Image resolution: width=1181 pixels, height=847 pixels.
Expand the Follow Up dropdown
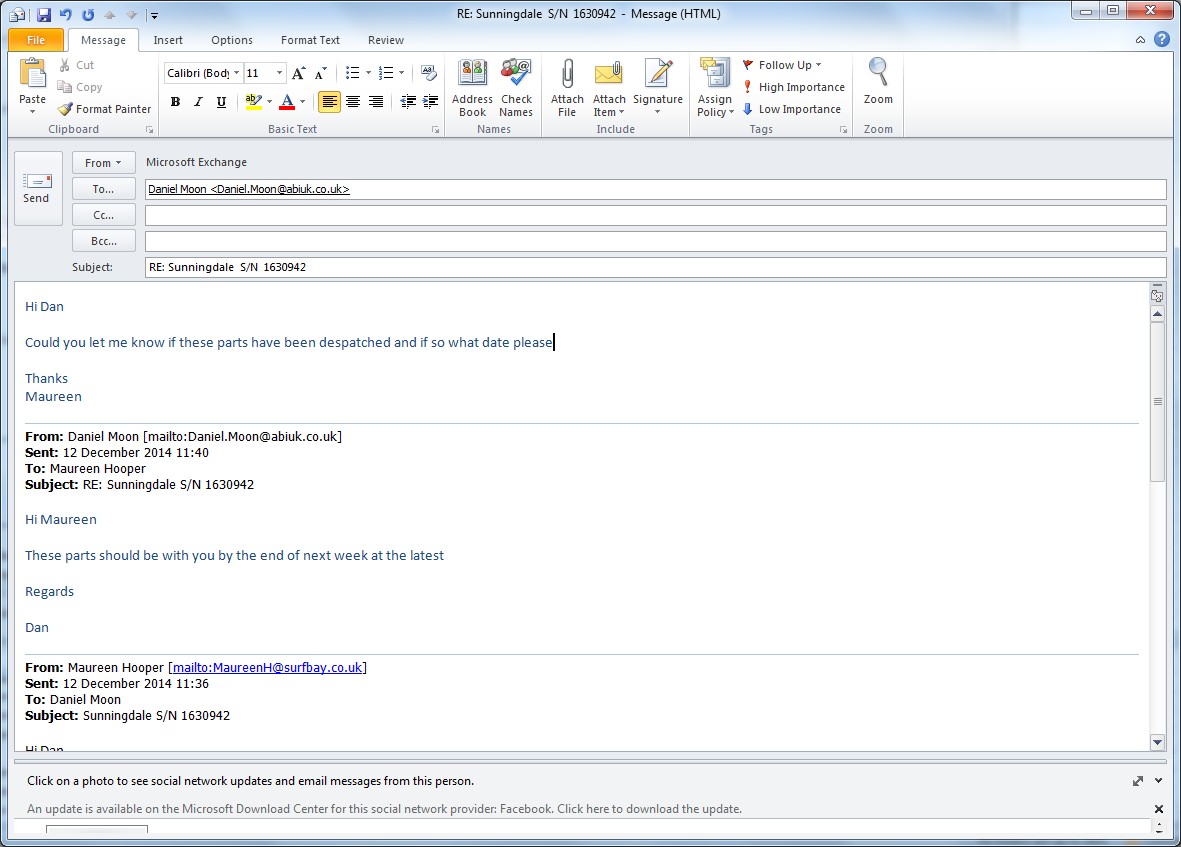[818, 65]
